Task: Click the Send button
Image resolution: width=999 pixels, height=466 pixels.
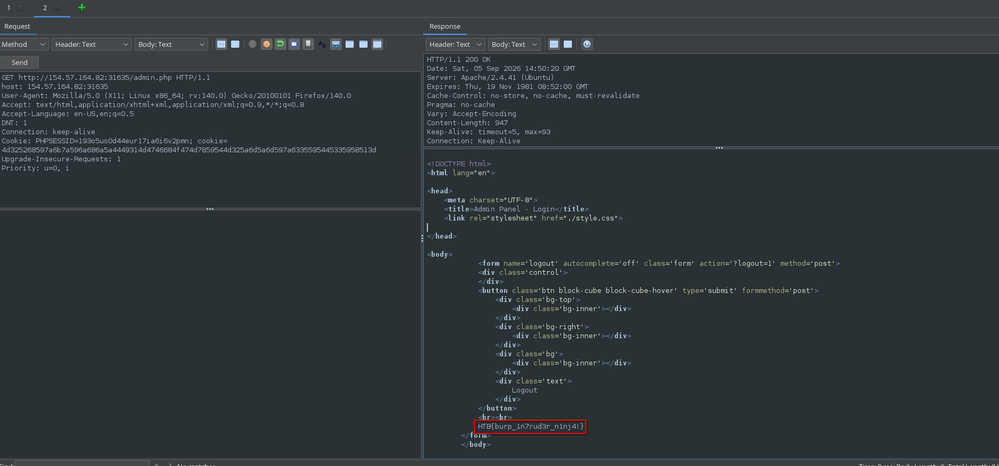Action: [20, 62]
